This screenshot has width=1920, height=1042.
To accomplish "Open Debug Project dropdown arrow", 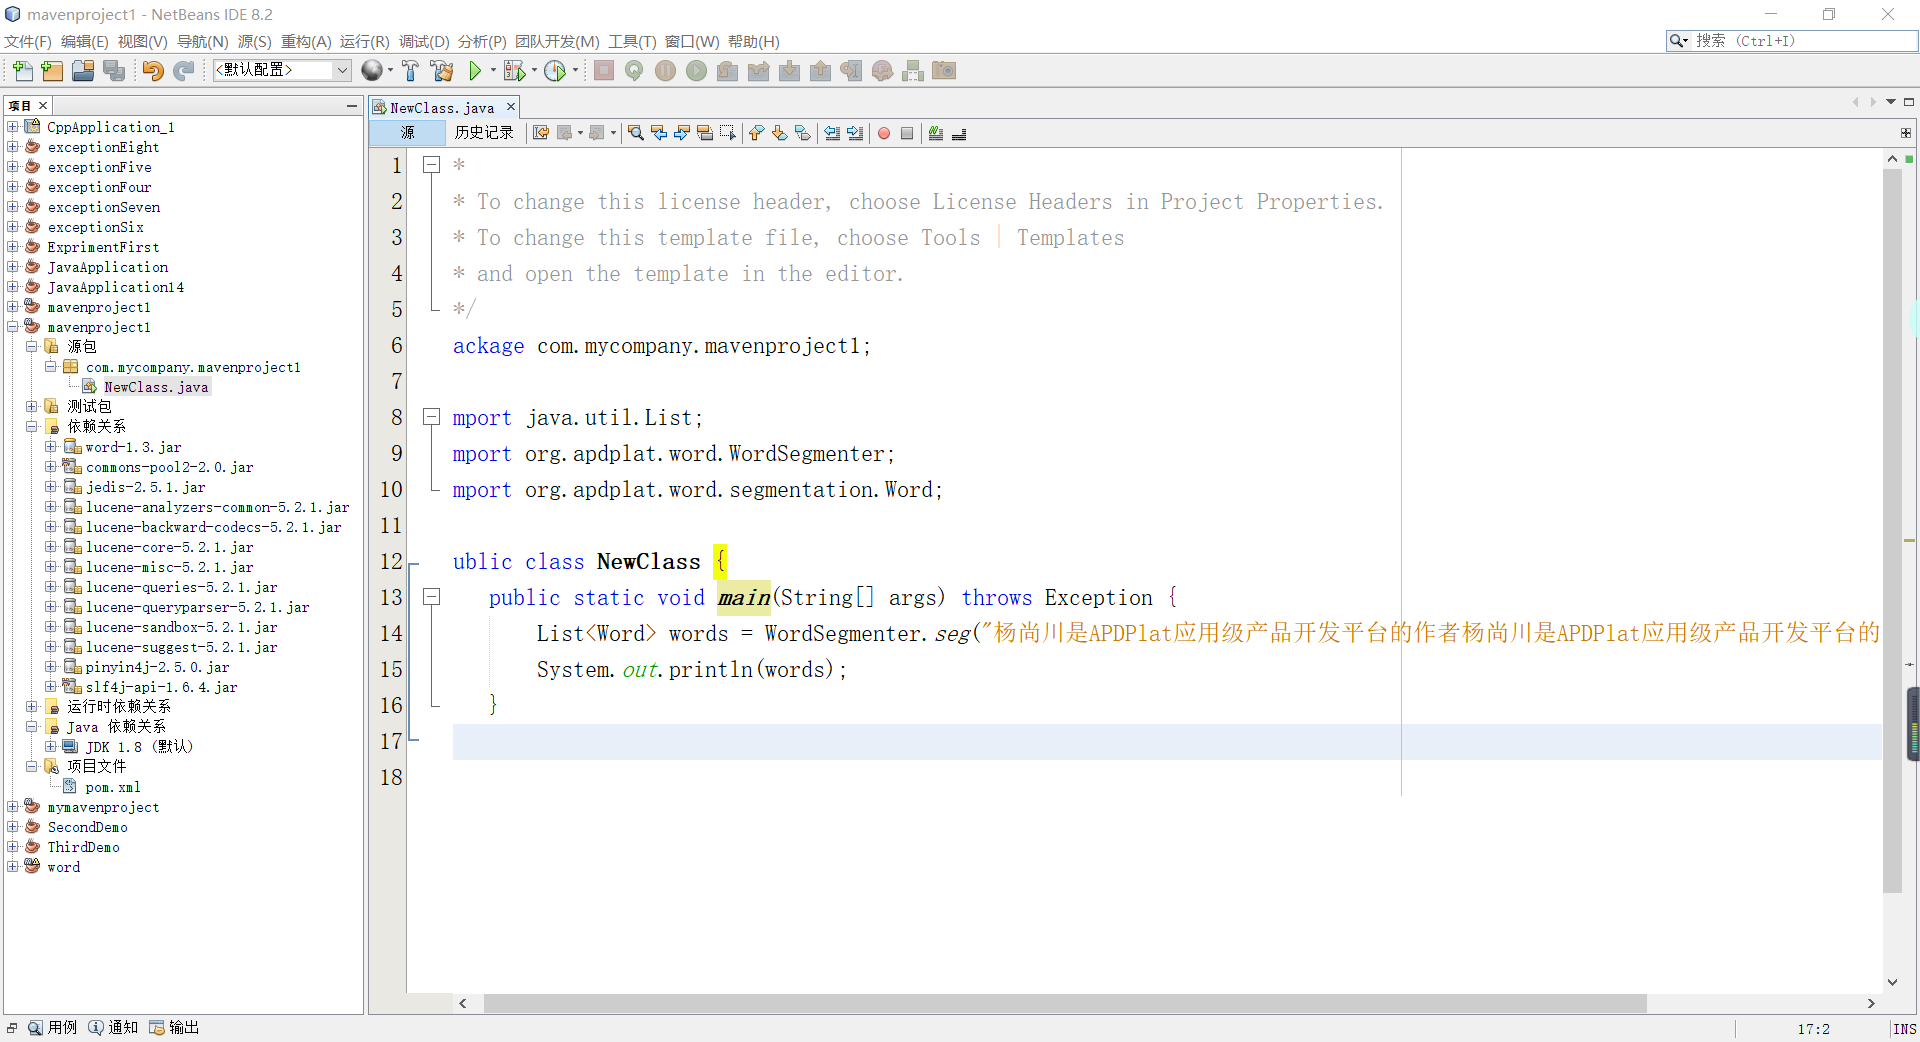I will [x=534, y=70].
